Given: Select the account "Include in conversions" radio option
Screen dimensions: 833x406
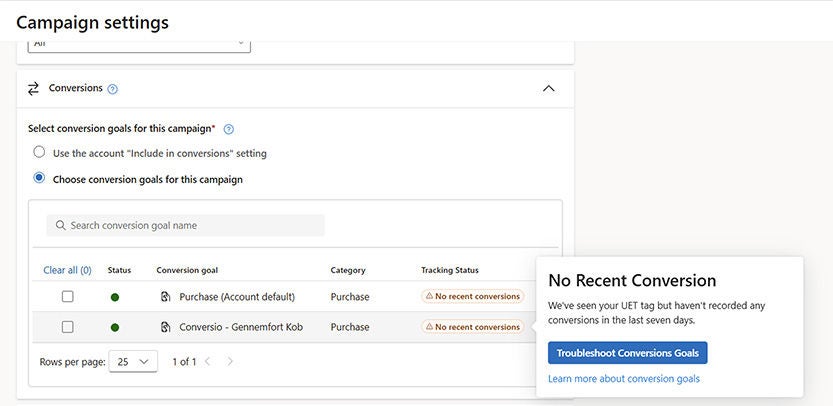Looking at the screenshot, I should 39,153.
